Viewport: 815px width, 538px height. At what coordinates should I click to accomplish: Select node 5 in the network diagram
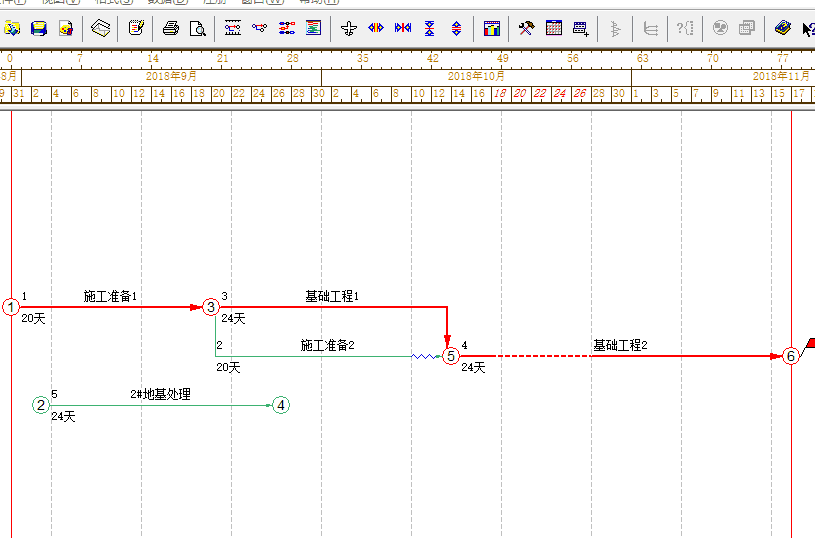click(x=450, y=356)
